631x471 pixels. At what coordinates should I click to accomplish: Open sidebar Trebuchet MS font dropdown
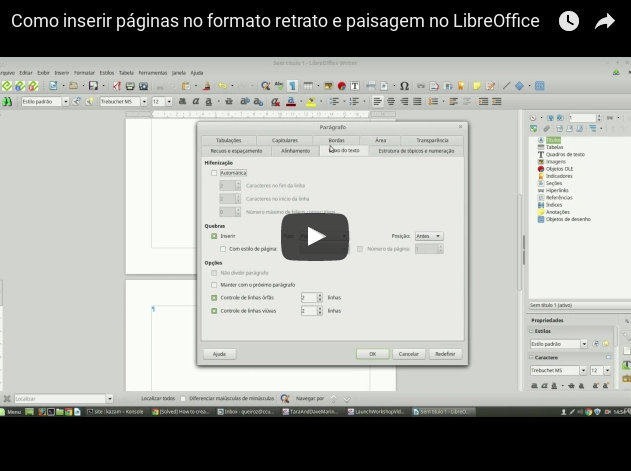(x=583, y=370)
